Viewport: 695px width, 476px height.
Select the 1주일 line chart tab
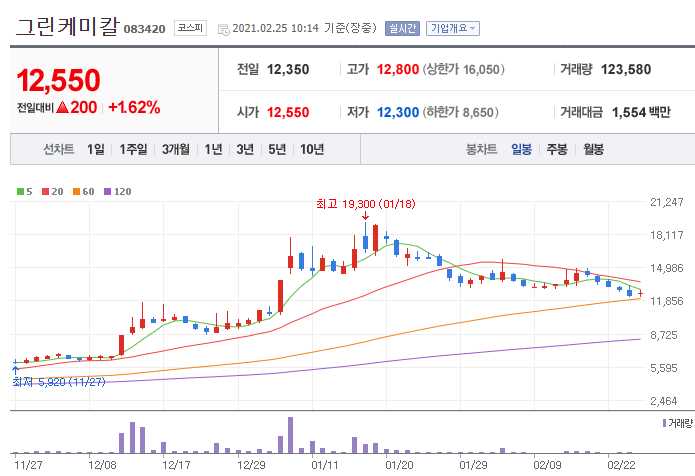133,149
